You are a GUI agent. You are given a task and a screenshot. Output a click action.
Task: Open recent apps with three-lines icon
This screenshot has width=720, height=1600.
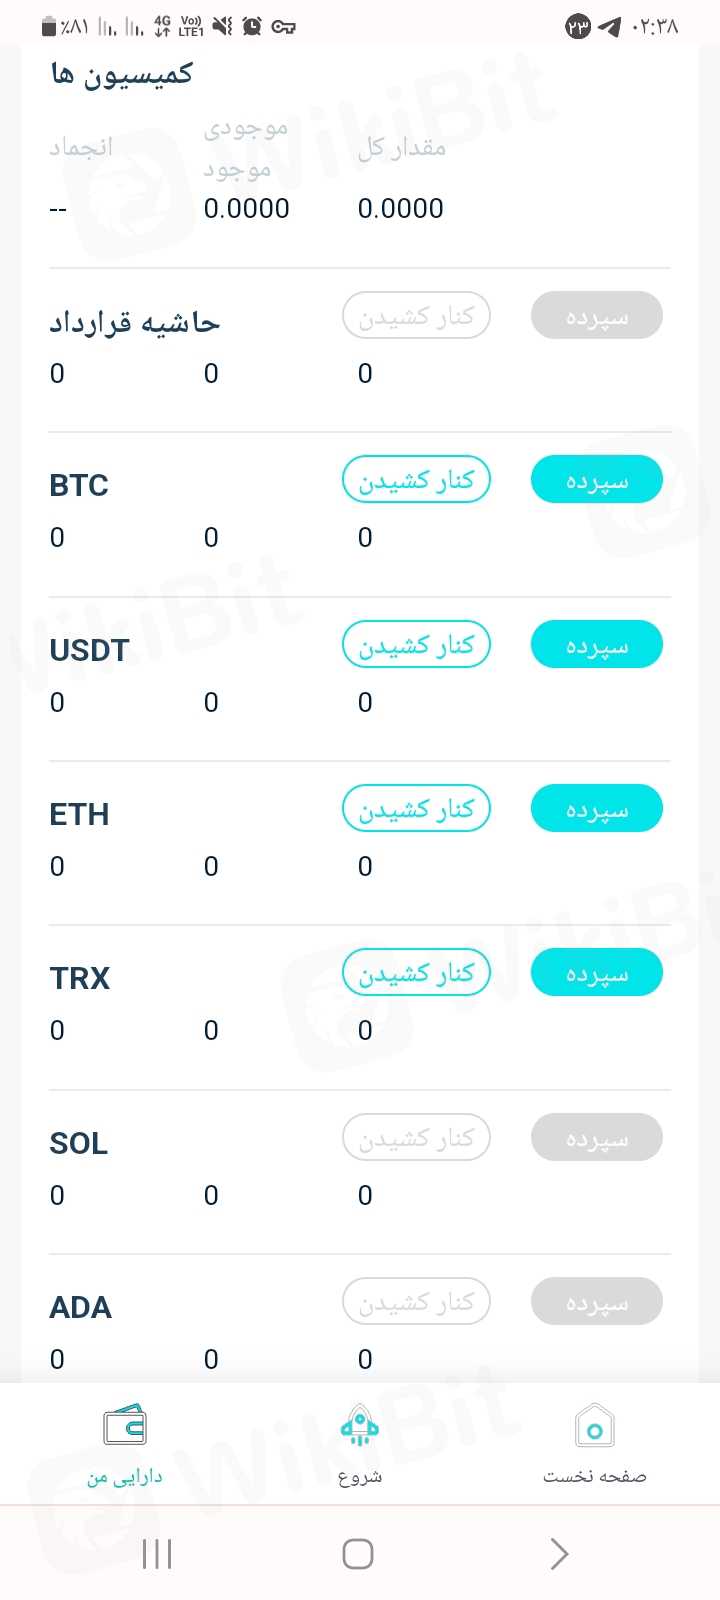click(x=157, y=1553)
